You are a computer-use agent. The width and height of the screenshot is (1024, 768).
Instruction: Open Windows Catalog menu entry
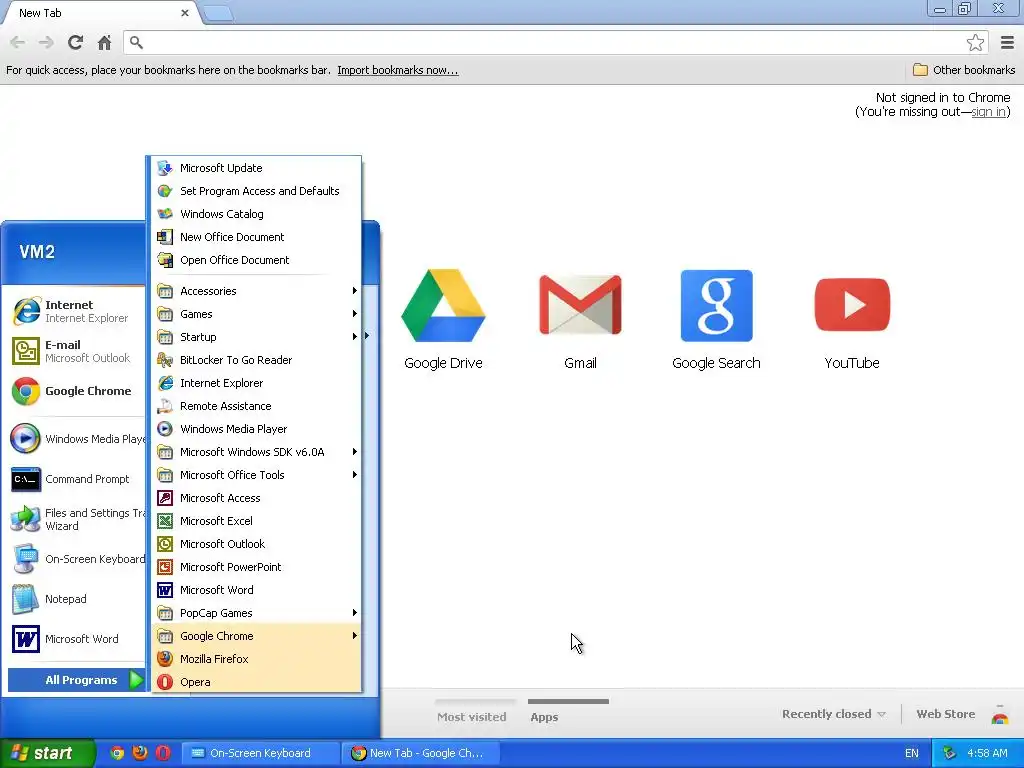pos(257,214)
